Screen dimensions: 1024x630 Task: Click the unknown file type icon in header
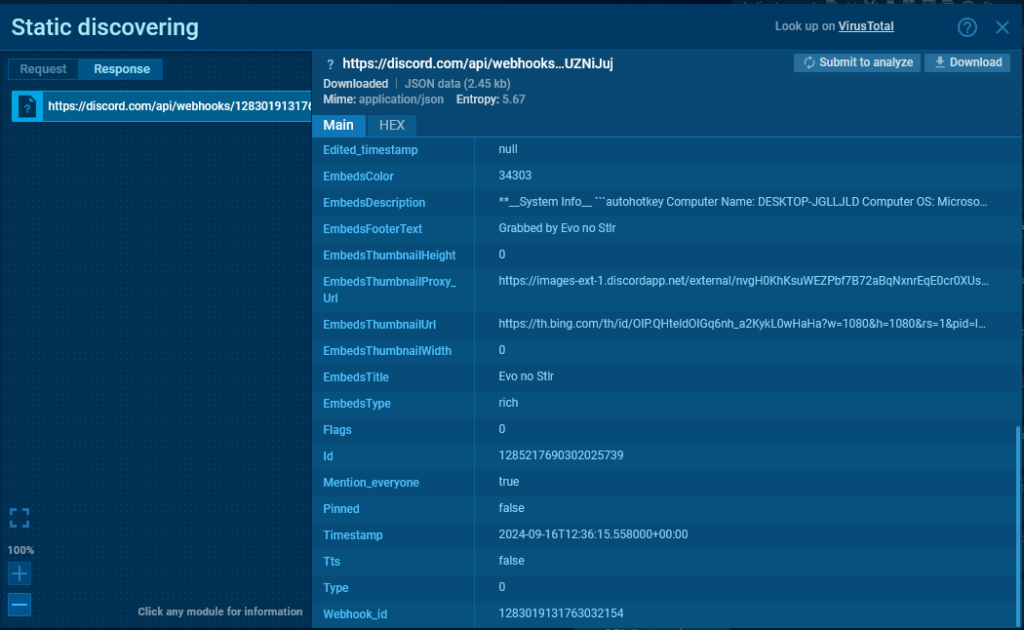(331, 64)
